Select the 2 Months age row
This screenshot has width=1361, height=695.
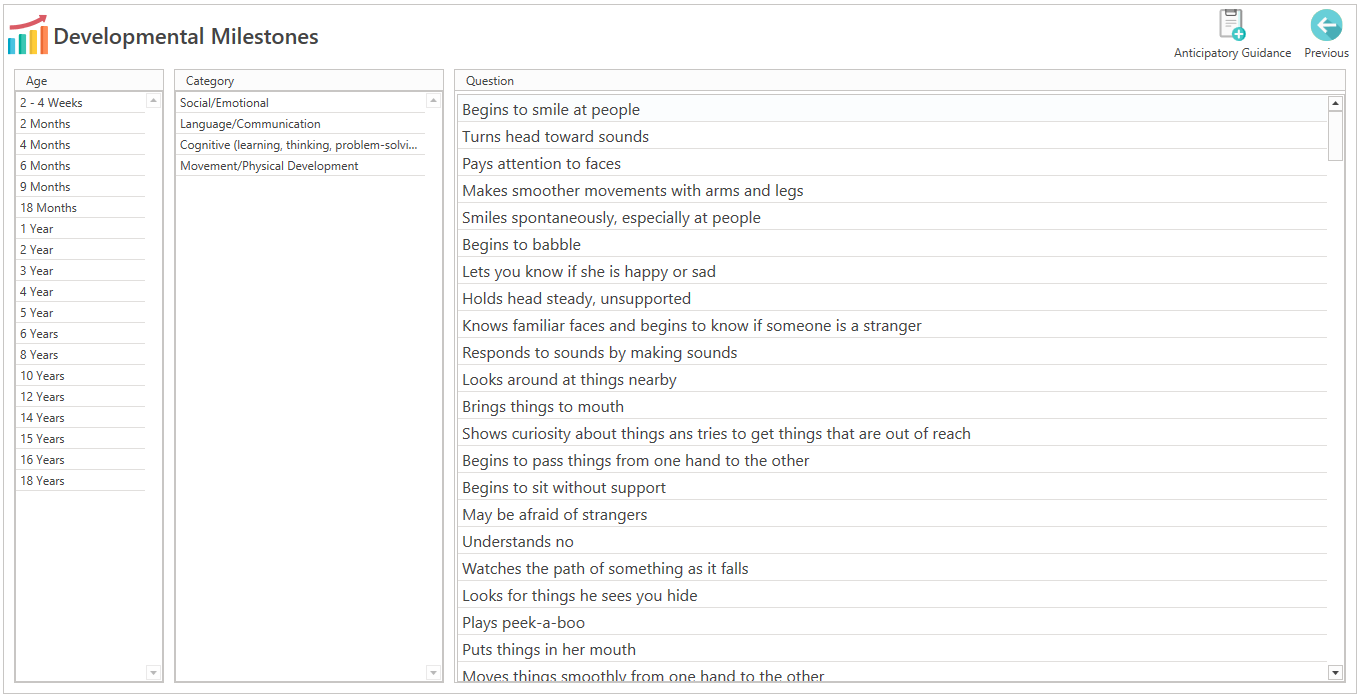coord(80,124)
